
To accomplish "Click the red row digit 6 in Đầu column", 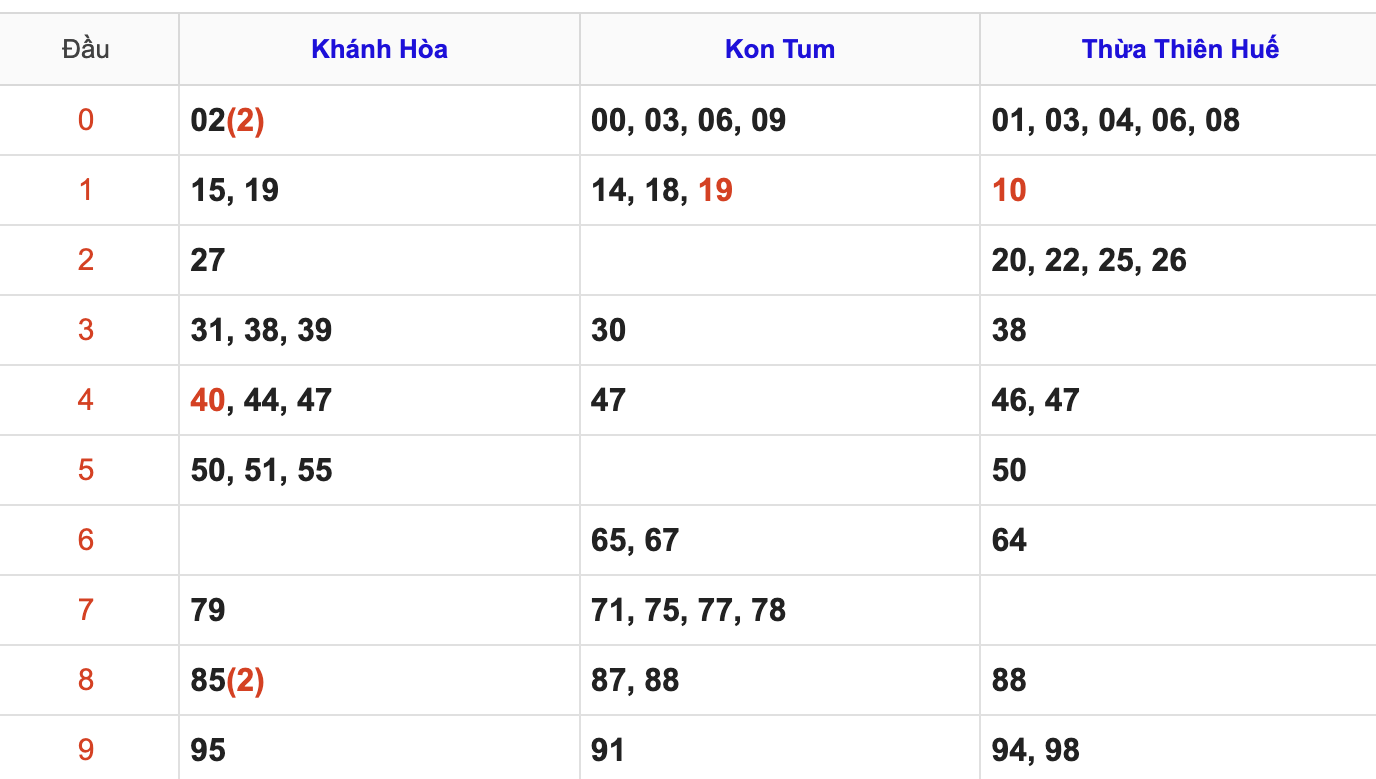I will point(86,540).
